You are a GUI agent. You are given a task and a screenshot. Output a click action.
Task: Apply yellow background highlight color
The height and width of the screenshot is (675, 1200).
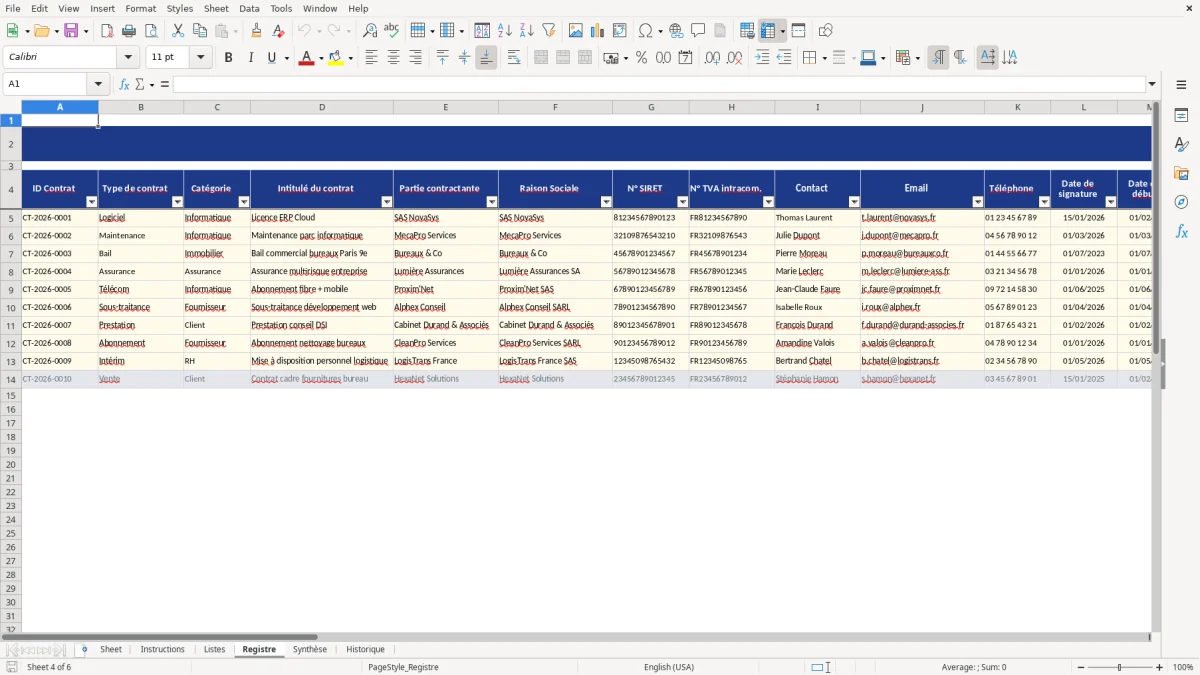(335, 58)
